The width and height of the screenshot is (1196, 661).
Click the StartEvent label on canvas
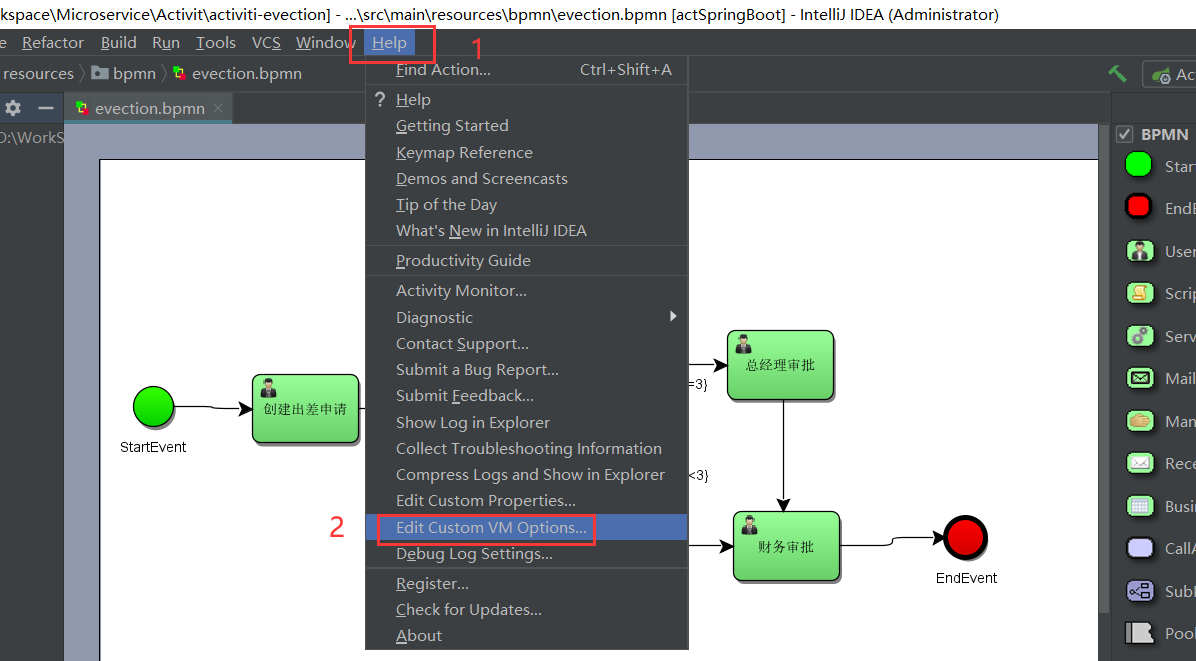coord(153,447)
